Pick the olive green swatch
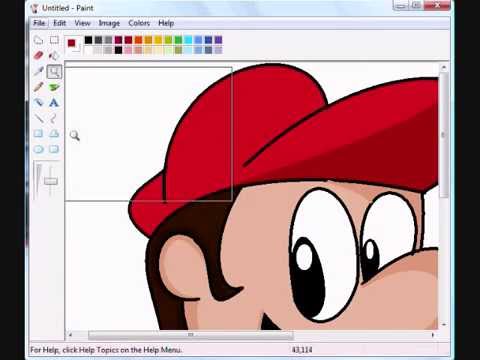Screen dimensions: 480x360 [x=178, y=50]
